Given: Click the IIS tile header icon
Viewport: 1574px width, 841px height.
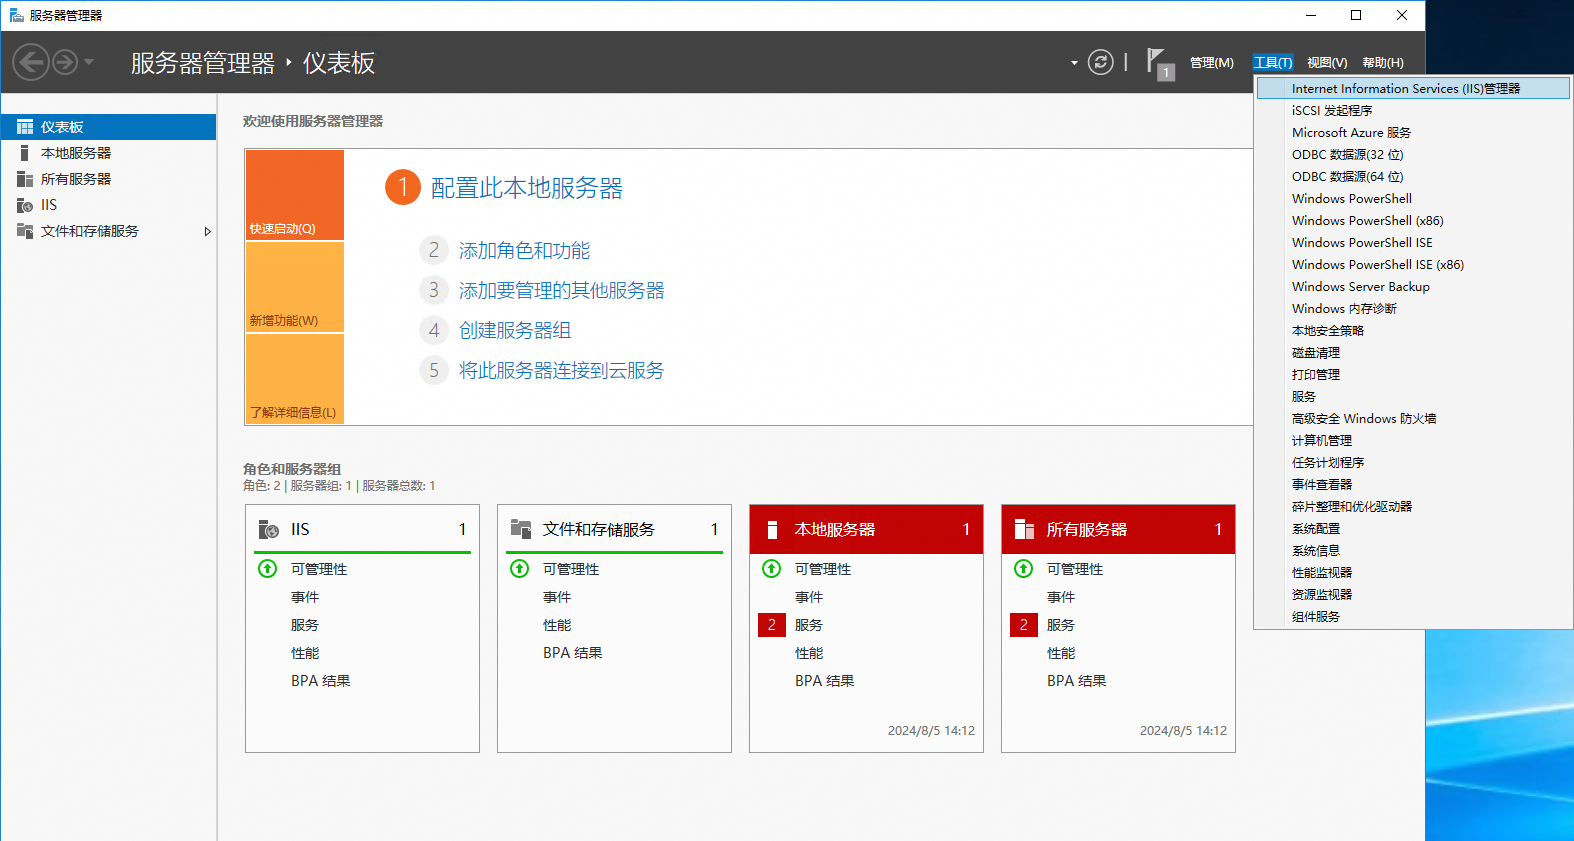Looking at the screenshot, I should tap(269, 529).
